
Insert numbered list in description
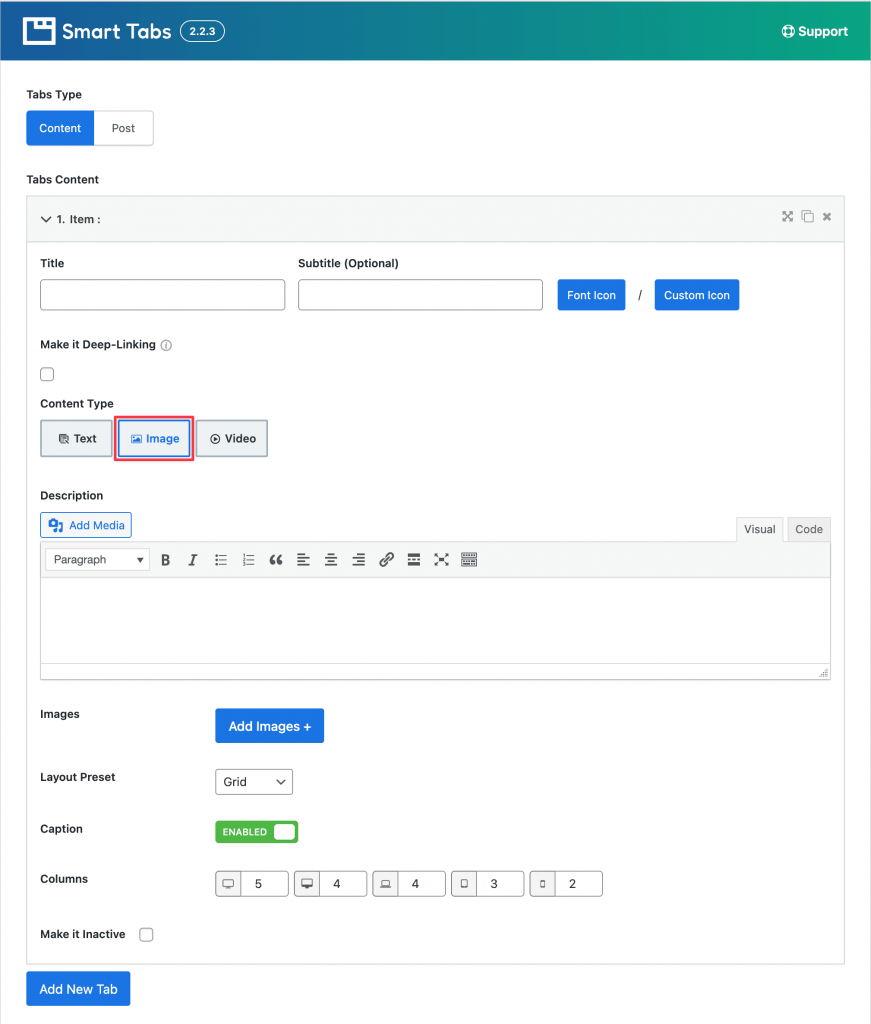pyautogui.click(x=248, y=560)
